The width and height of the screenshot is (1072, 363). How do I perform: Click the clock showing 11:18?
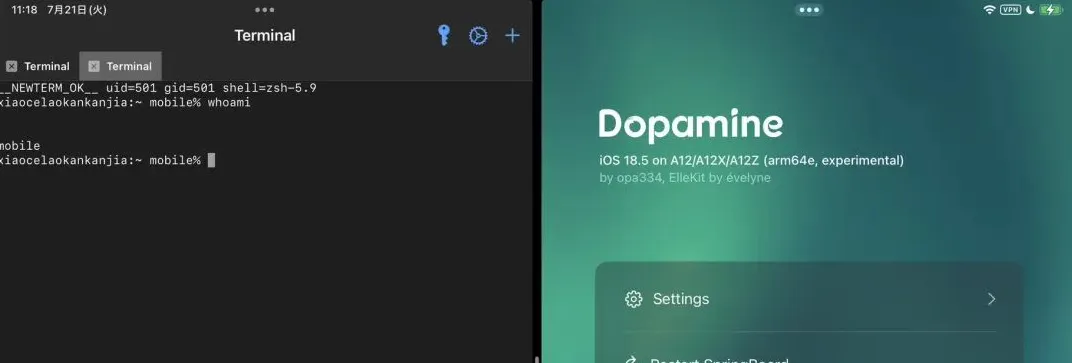(25, 10)
